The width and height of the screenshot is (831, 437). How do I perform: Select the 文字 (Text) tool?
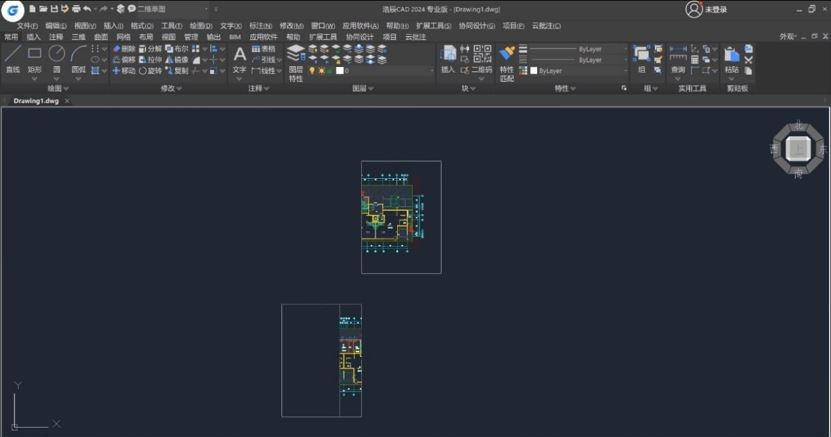240,59
